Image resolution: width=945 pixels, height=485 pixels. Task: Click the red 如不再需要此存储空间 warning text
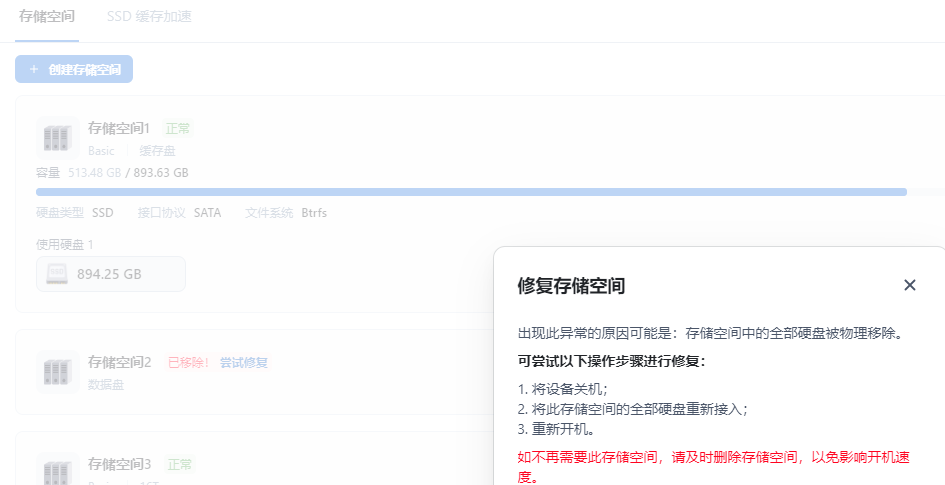pyautogui.click(x=714, y=466)
